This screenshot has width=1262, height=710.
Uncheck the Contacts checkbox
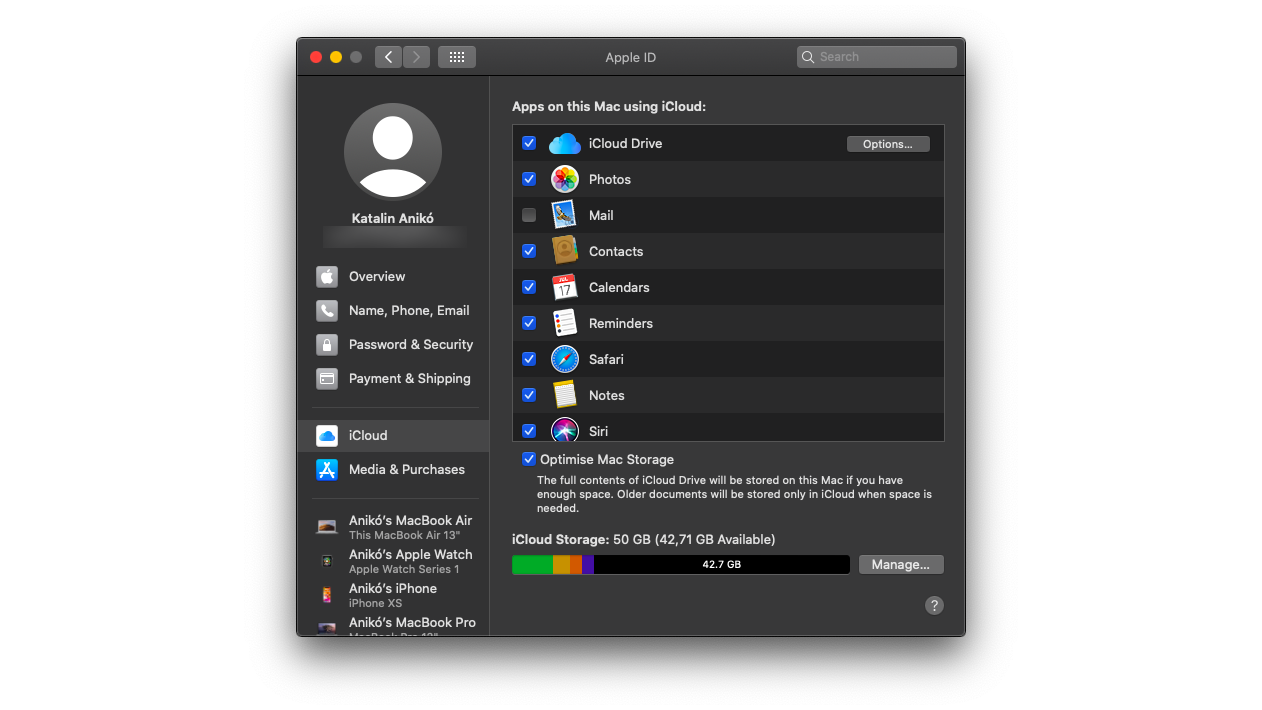click(x=529, y=252)
